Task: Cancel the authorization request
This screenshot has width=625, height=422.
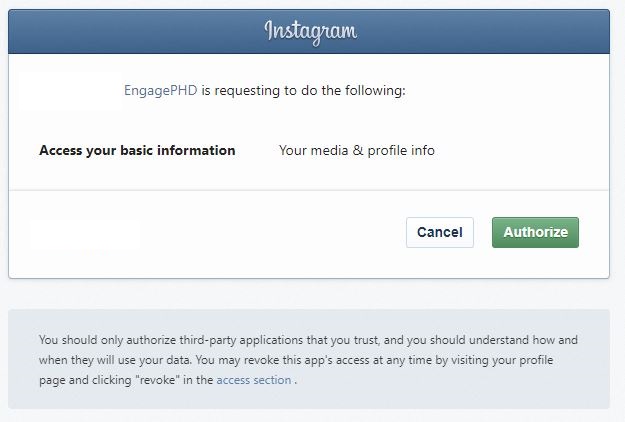Action: click(x=440, y=232)
